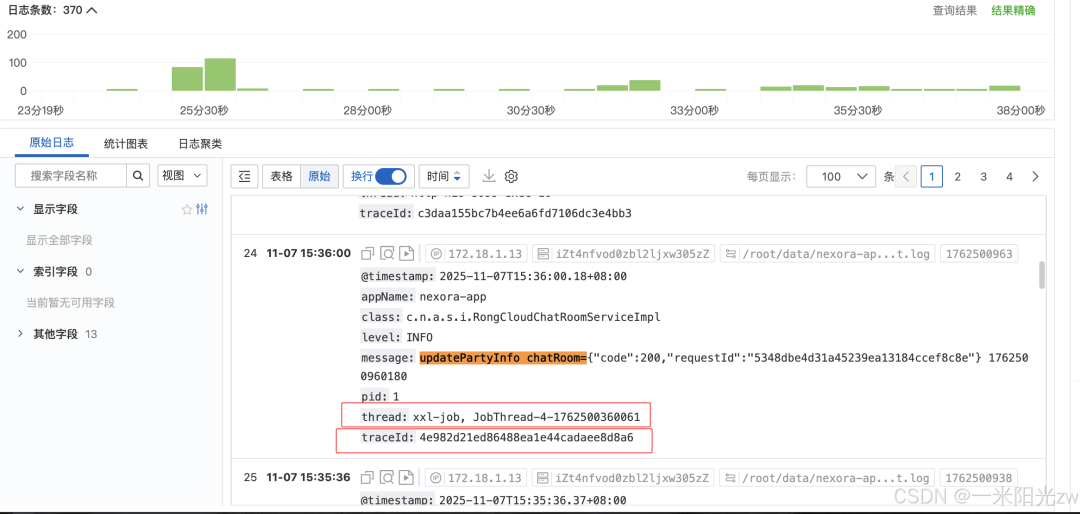This screenshot has width=1080, height=514.
Task: Click the 显示全部字段 link
Action: click(59, 240)
